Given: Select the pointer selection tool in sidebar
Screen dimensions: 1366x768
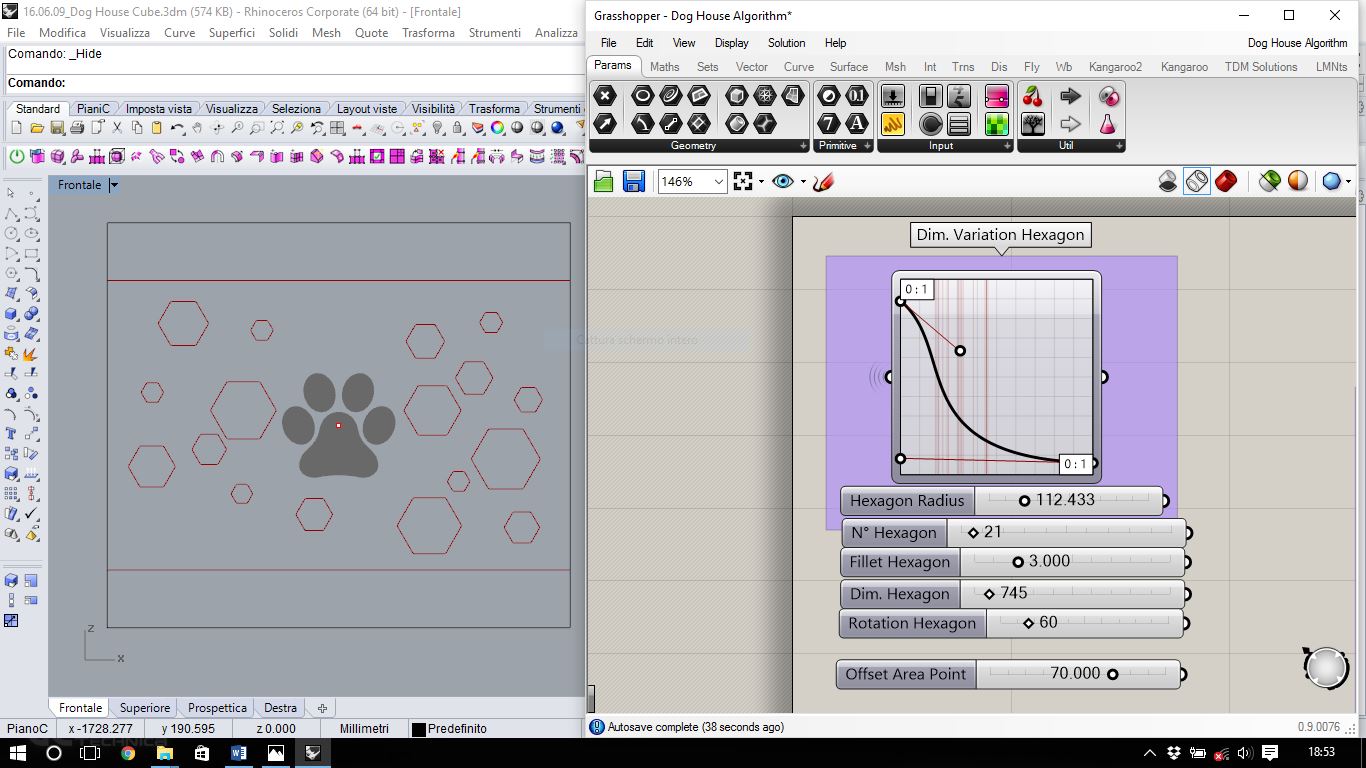Looking at the screenshot, I should coord(11,193).
